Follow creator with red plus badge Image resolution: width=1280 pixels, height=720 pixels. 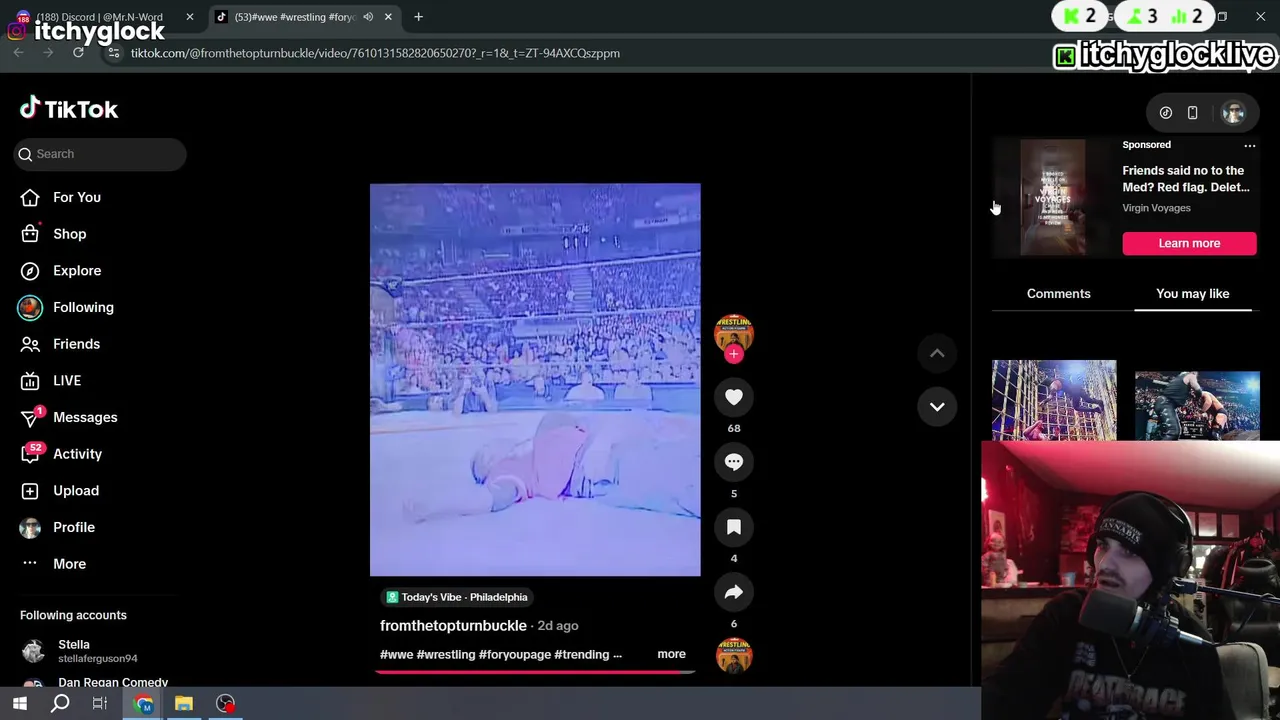pyautogui.click(x=734, y=354)
